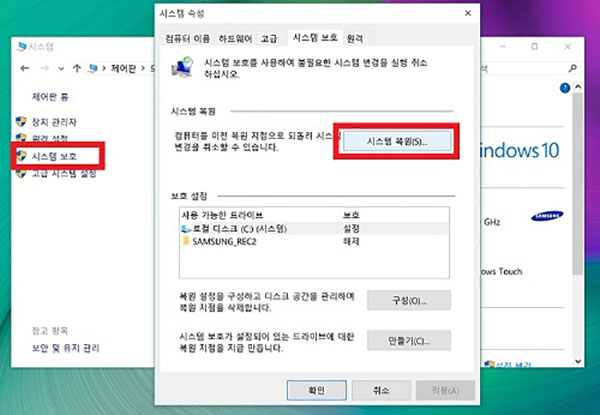Click 만들기(C)... to create restore point

[409, 340]
